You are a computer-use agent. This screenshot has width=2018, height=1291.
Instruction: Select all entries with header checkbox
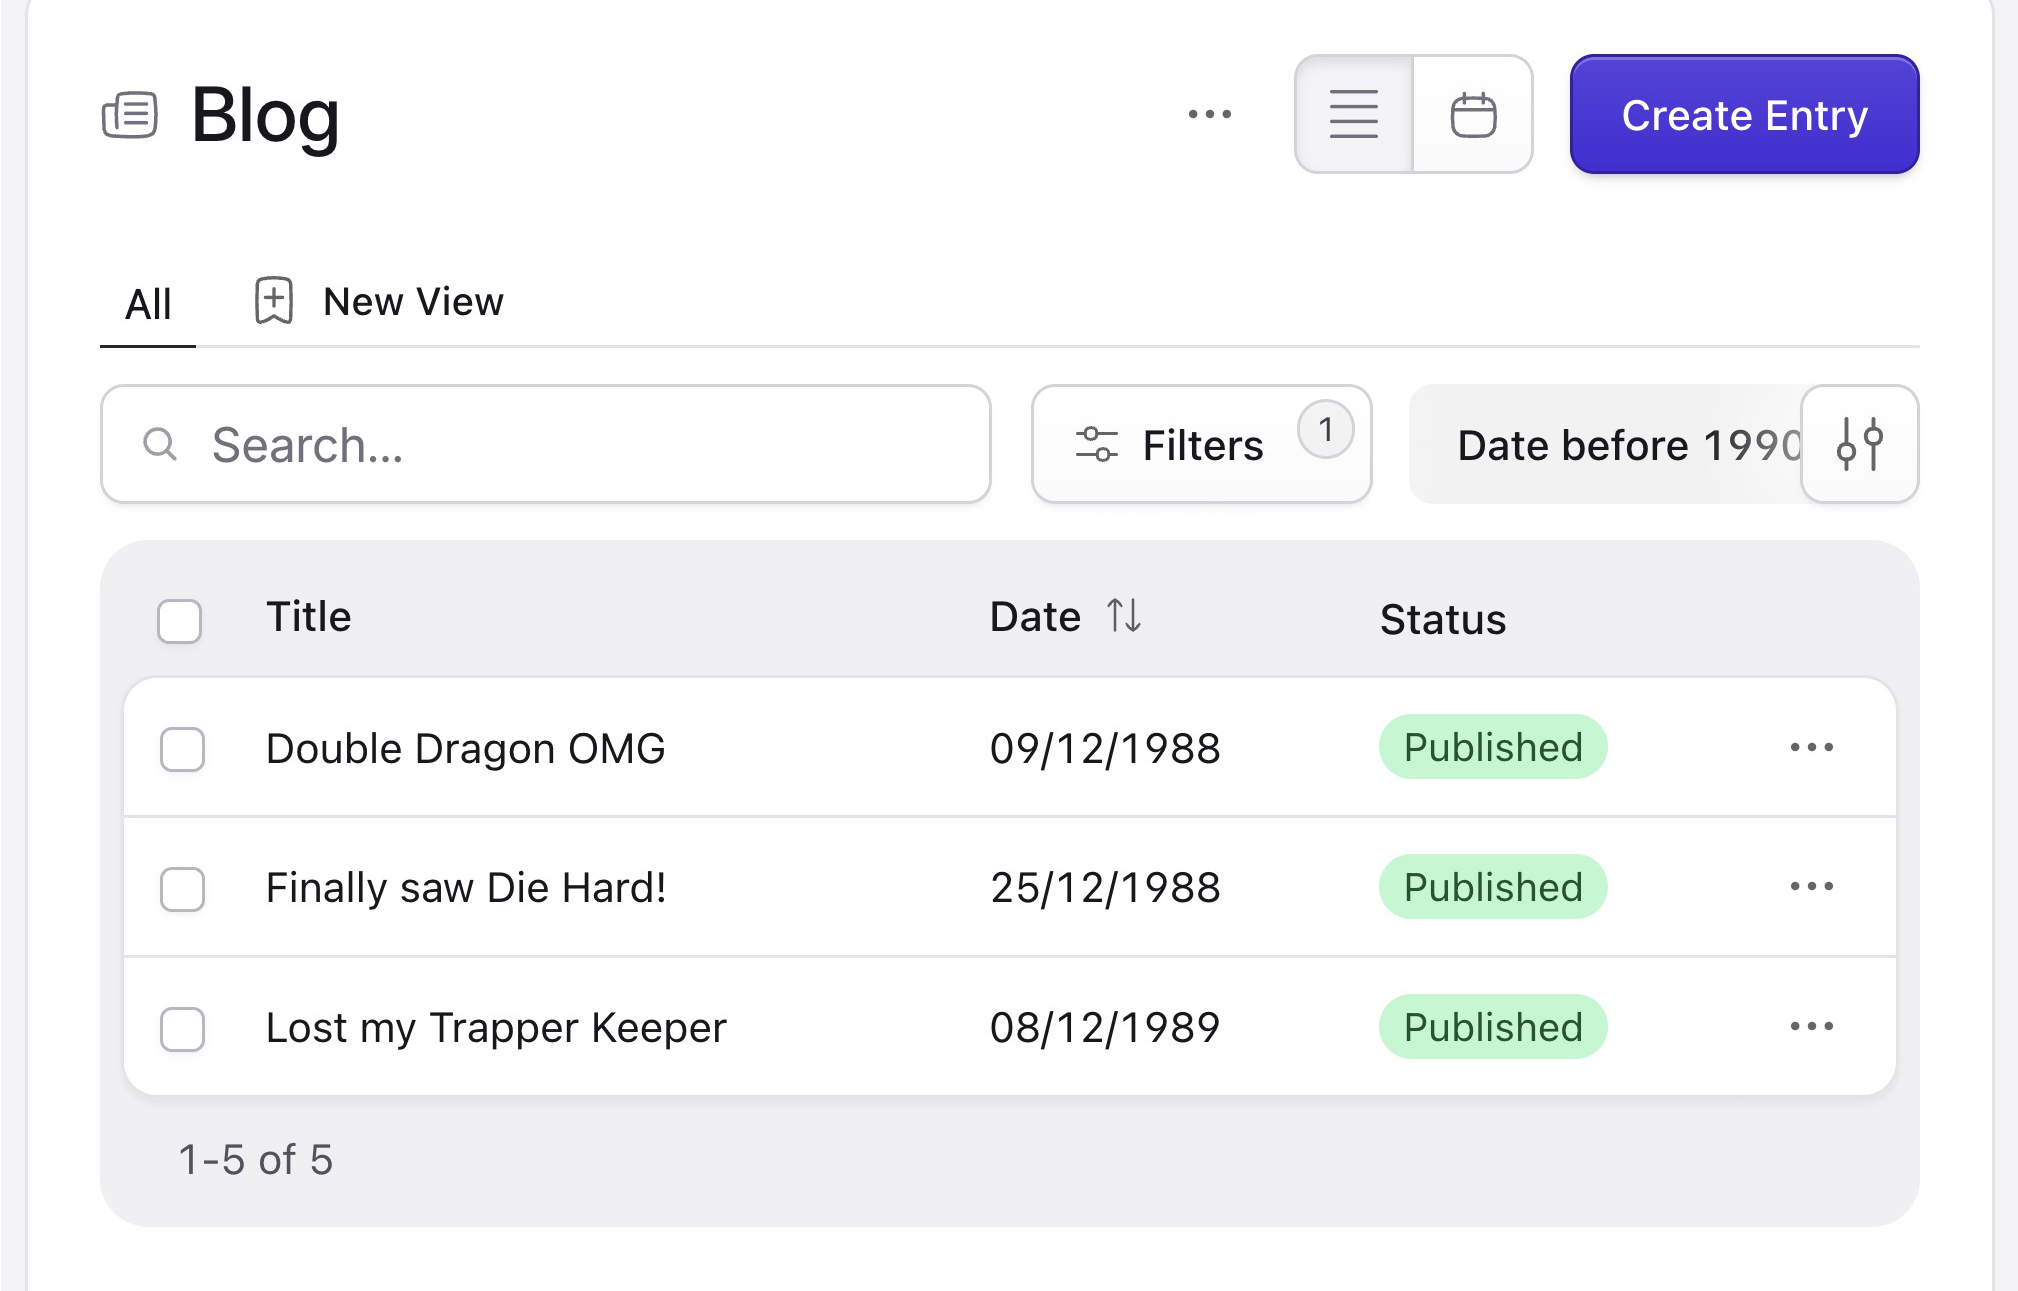point(180,621)
